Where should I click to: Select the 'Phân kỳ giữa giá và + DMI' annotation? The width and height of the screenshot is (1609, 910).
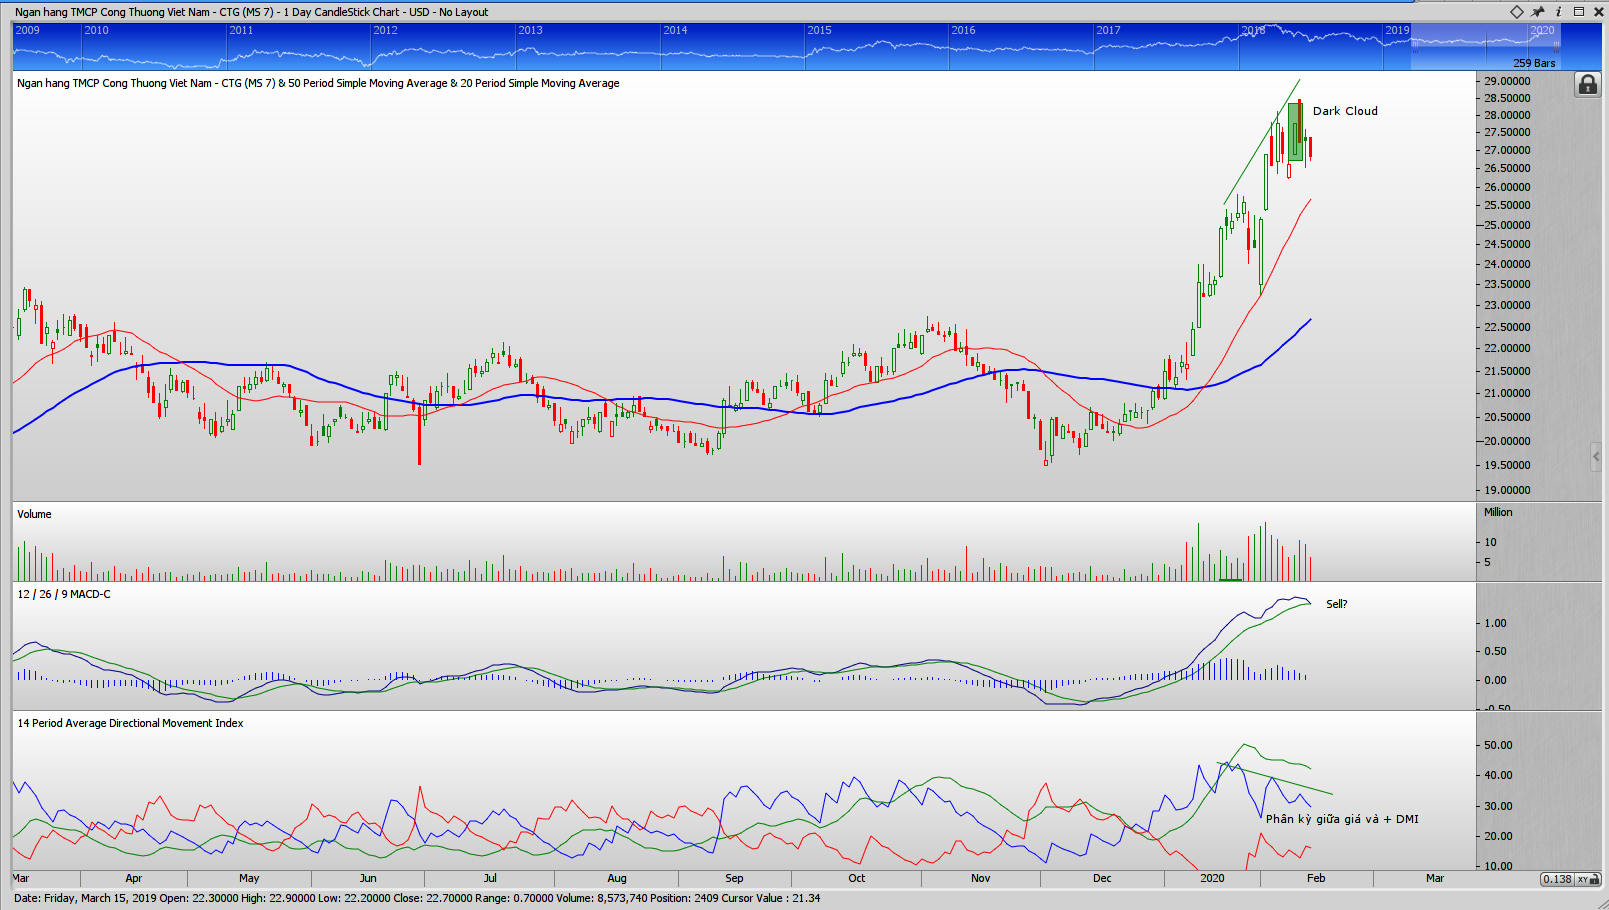point(1341,819)
